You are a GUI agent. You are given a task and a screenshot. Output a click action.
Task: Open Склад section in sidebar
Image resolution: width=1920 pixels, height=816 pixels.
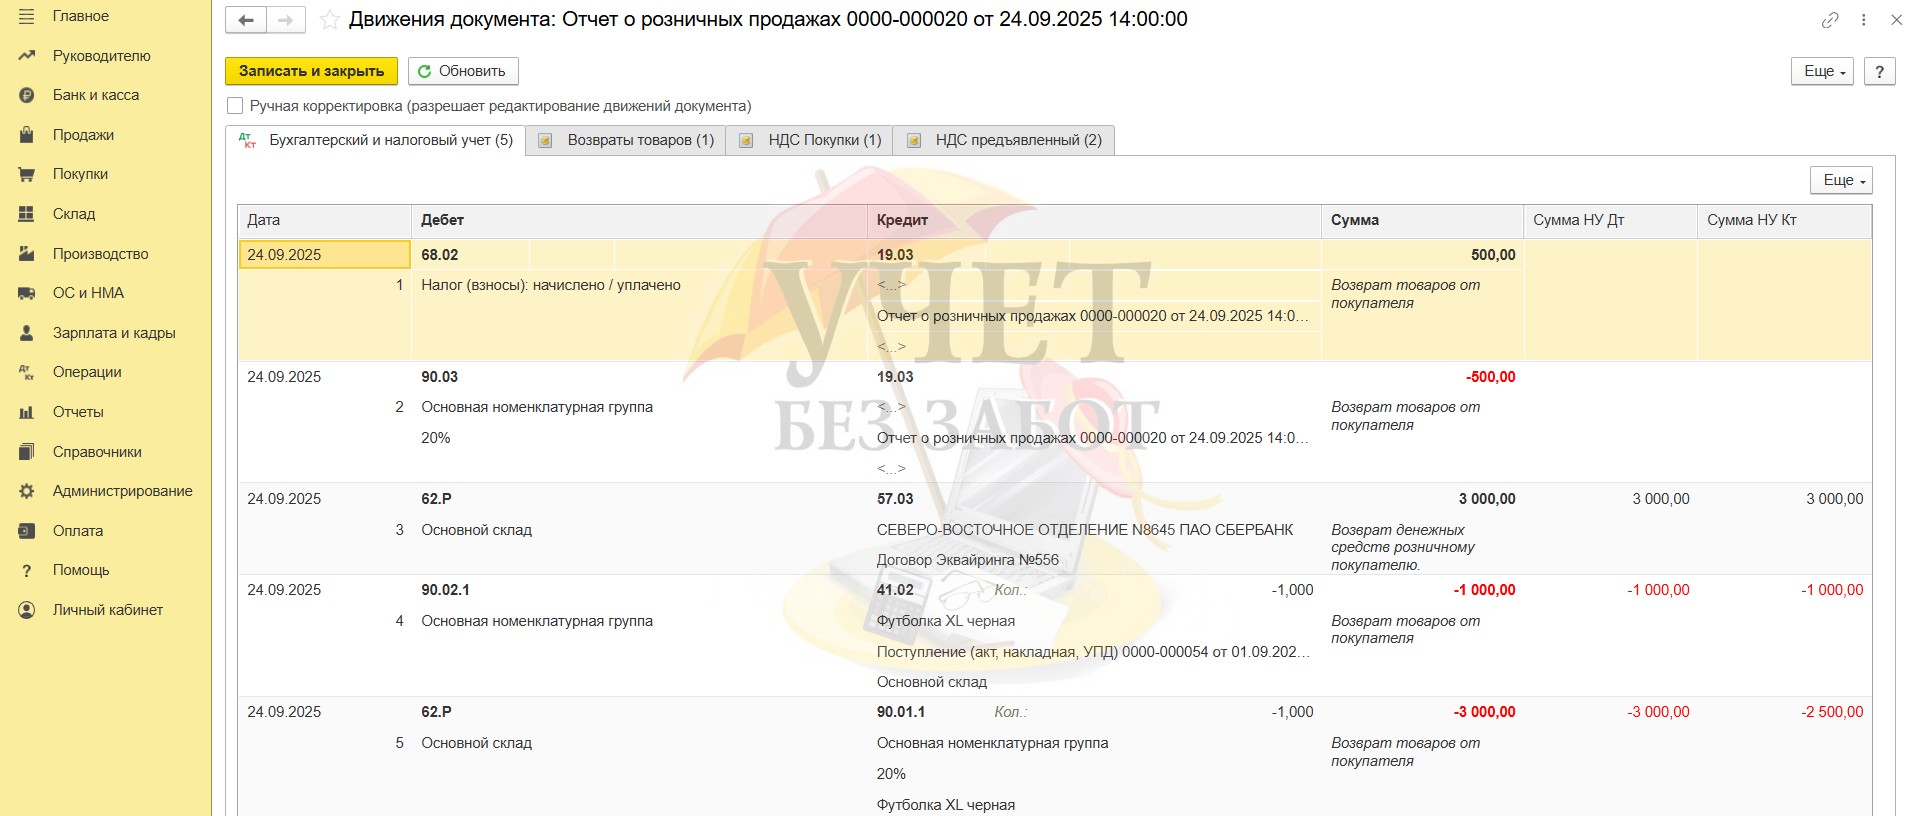click(74, 214)
